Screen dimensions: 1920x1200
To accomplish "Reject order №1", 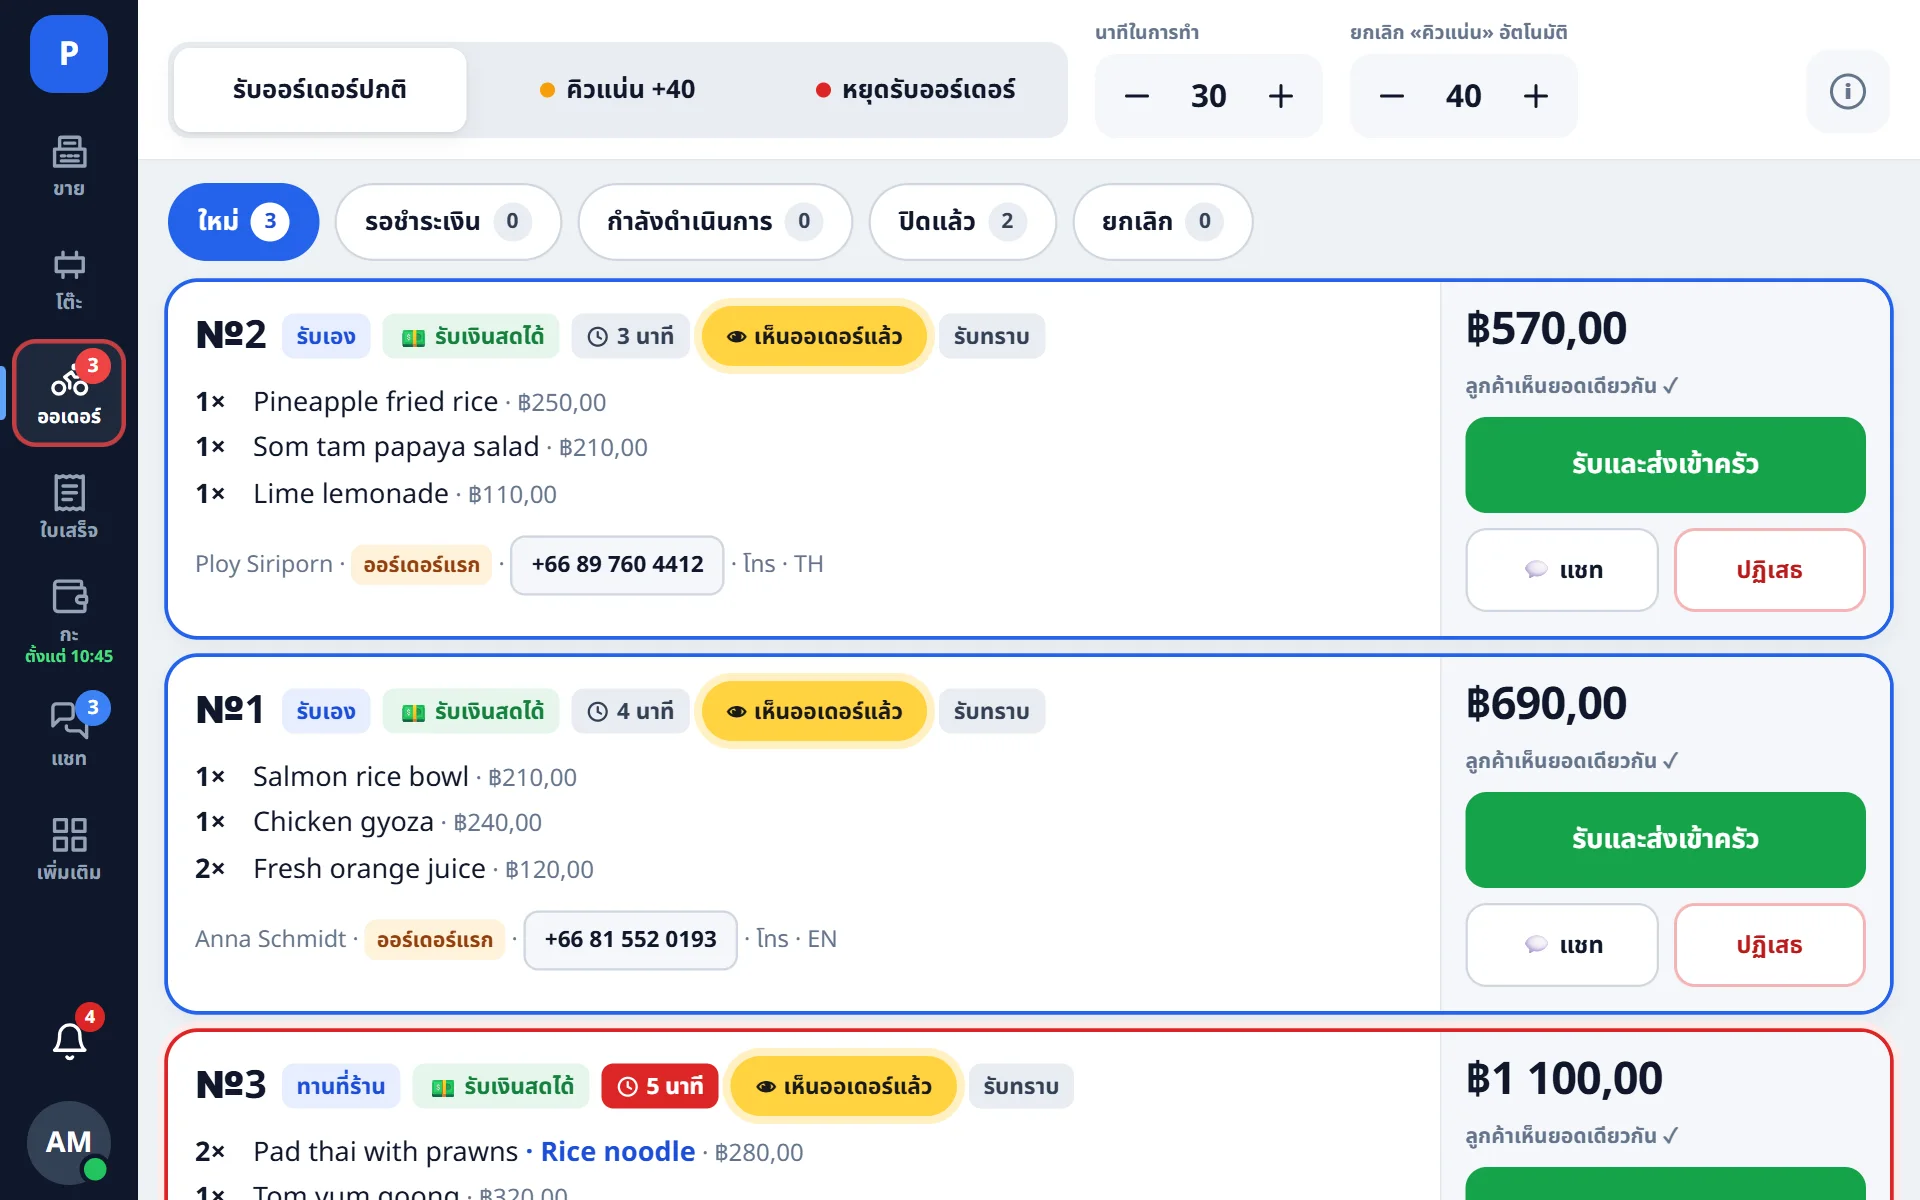I will point(1769,945).
